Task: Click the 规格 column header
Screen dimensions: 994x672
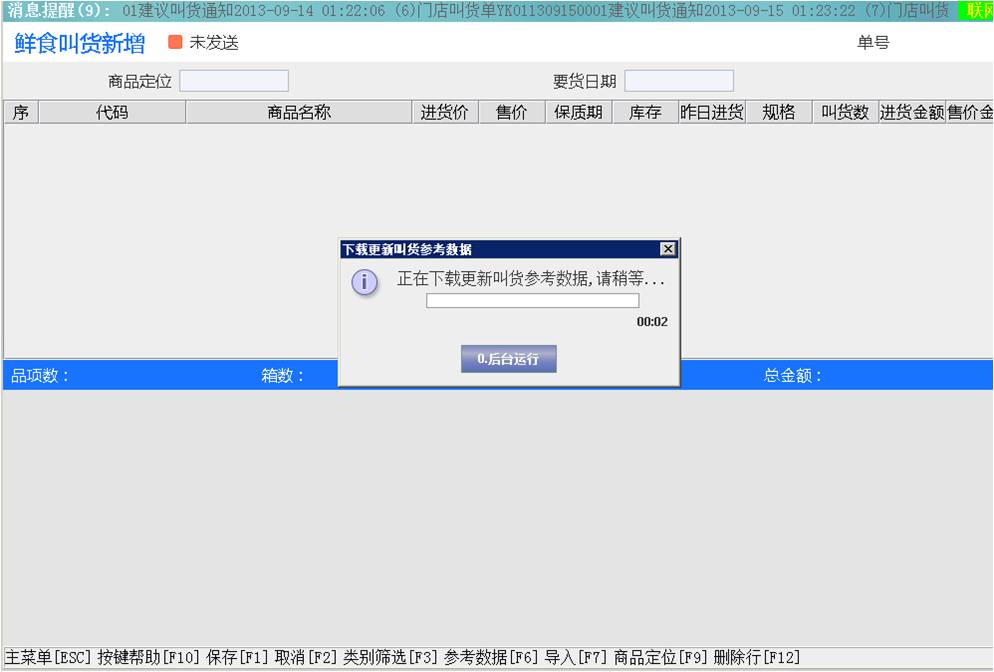Action: click(779, 112)
